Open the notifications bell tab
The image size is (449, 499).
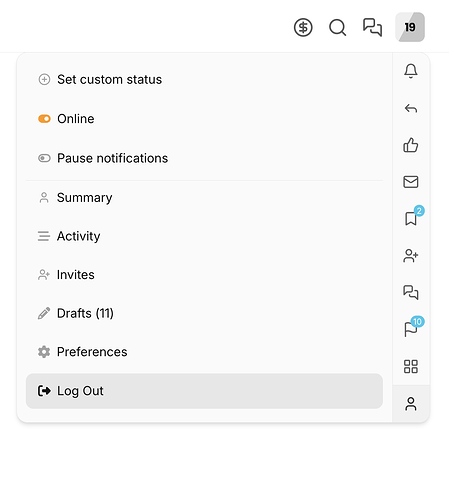click(x=411, y=71)
